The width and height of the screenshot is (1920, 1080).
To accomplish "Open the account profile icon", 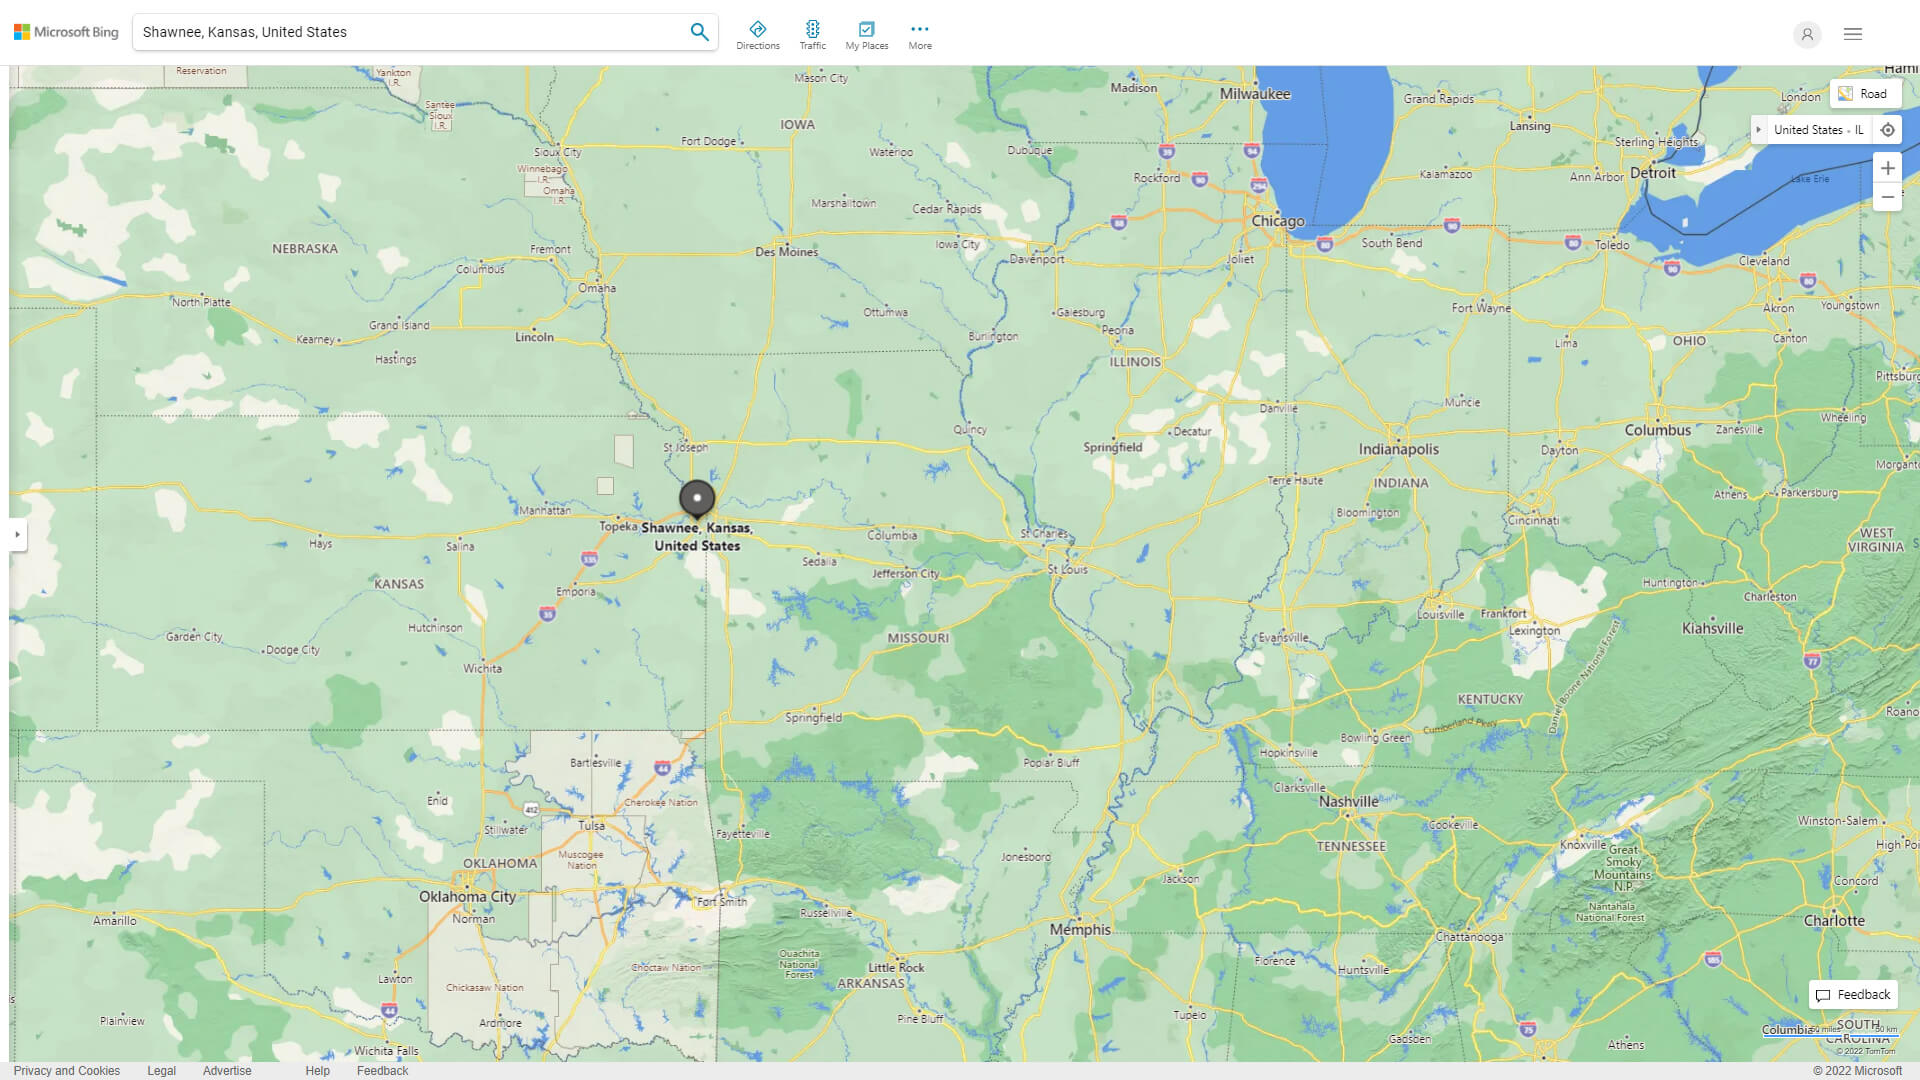I will pyautogui.click(x=1807, y=35).
